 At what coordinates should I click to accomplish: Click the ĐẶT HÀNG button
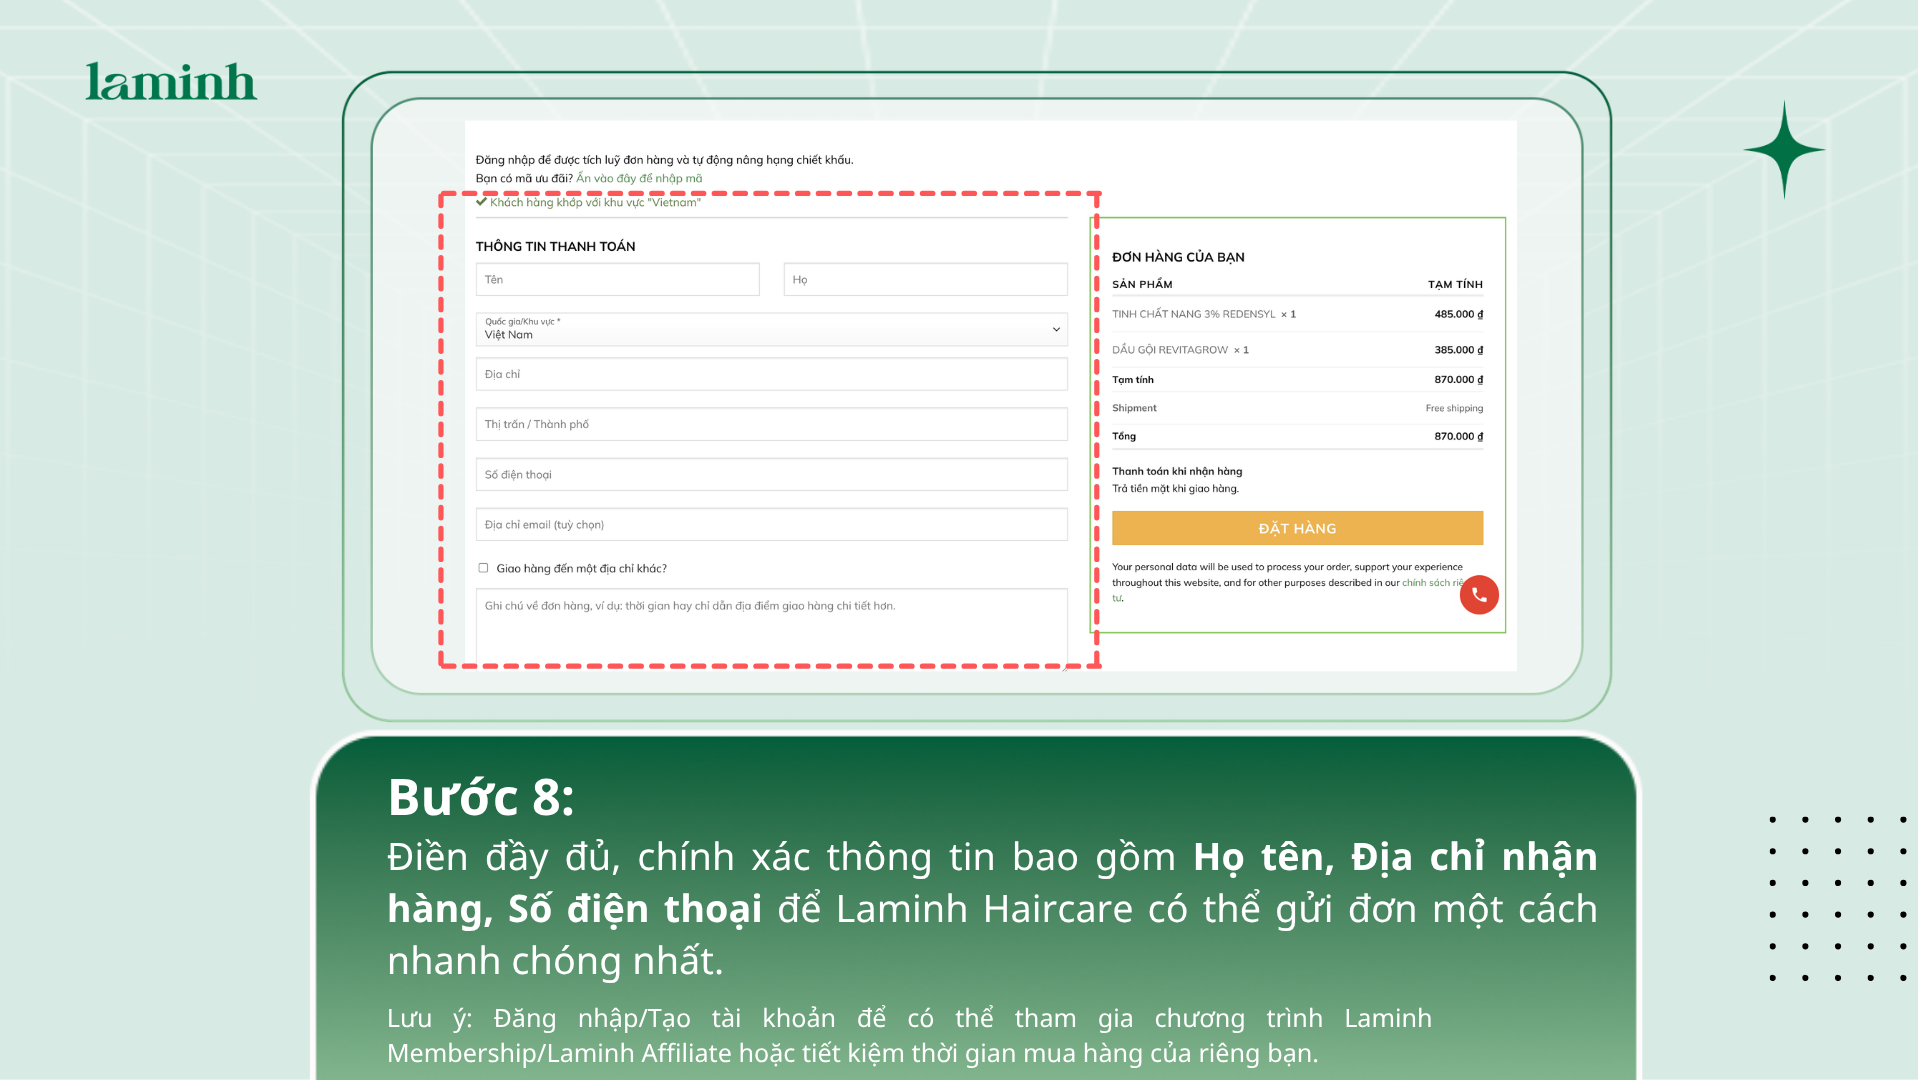[x=1297, y=528]
